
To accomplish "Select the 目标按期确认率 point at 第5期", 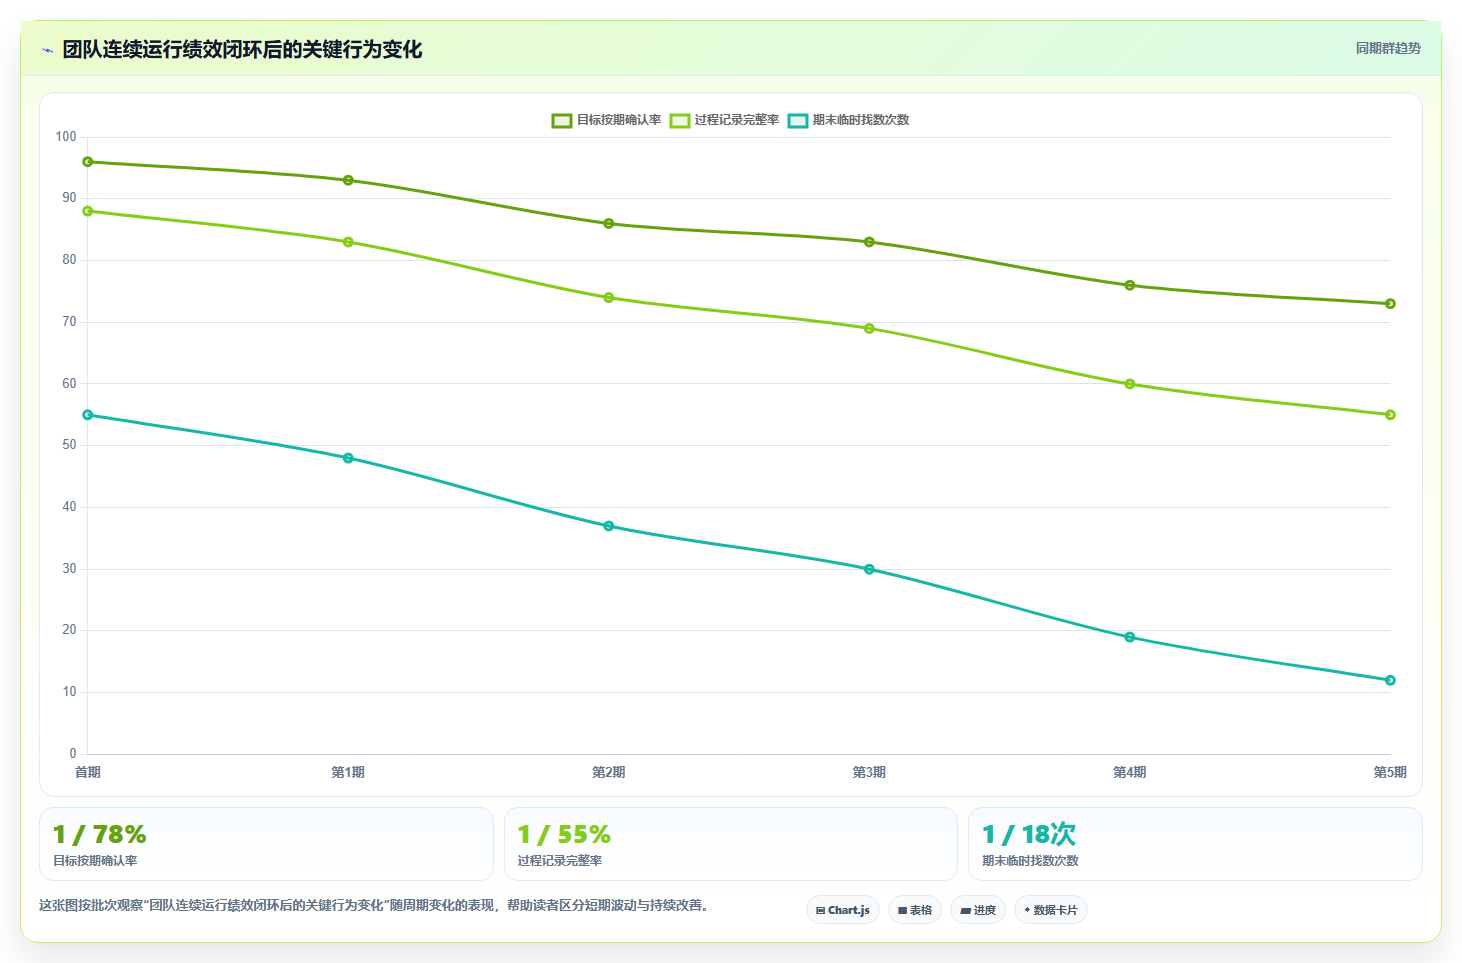I will (x=1390, y=304).
